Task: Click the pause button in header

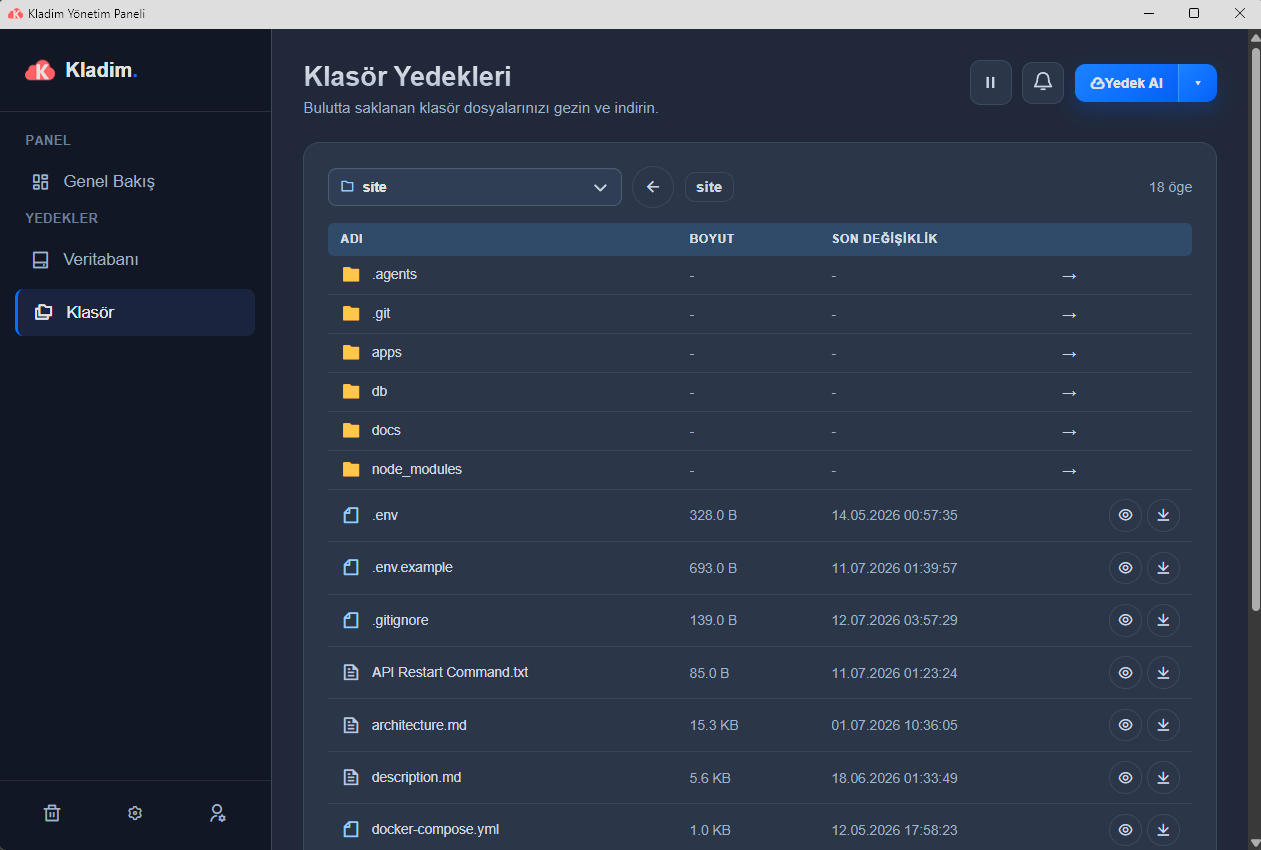Action: coord(991,83)
